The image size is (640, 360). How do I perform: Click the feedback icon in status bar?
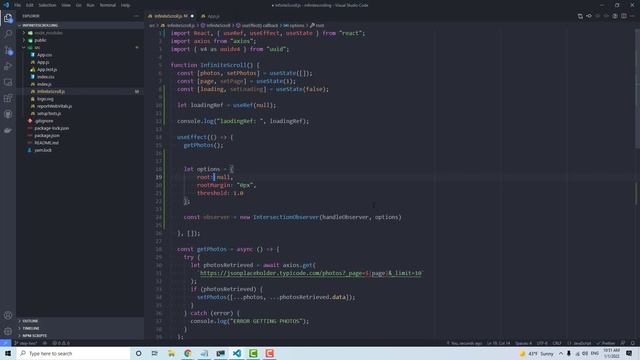pos(623,343)
